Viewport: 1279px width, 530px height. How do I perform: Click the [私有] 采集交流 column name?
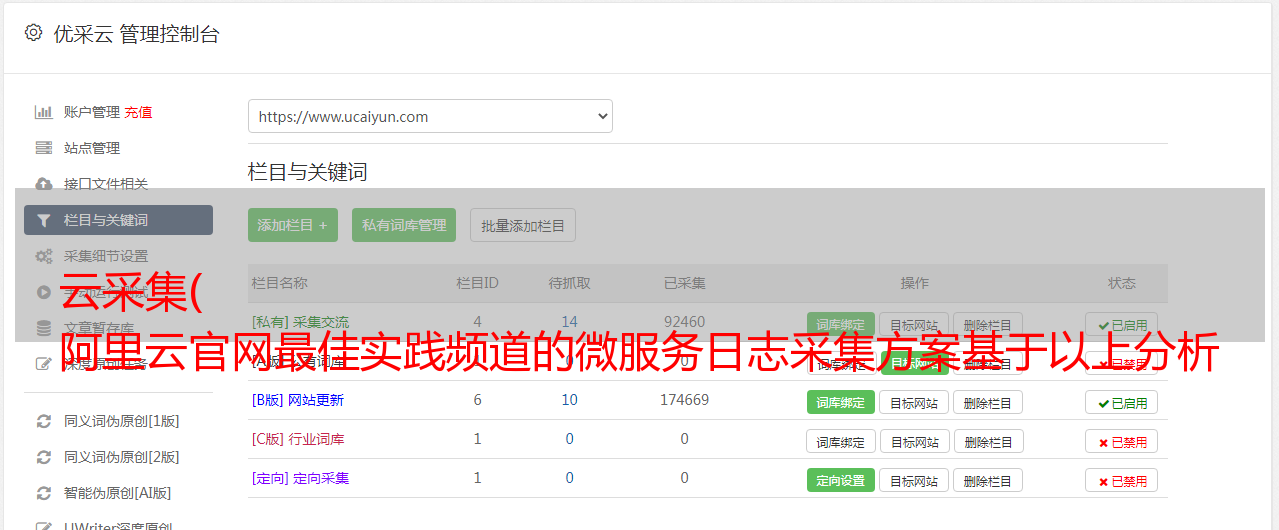(301, 322)
